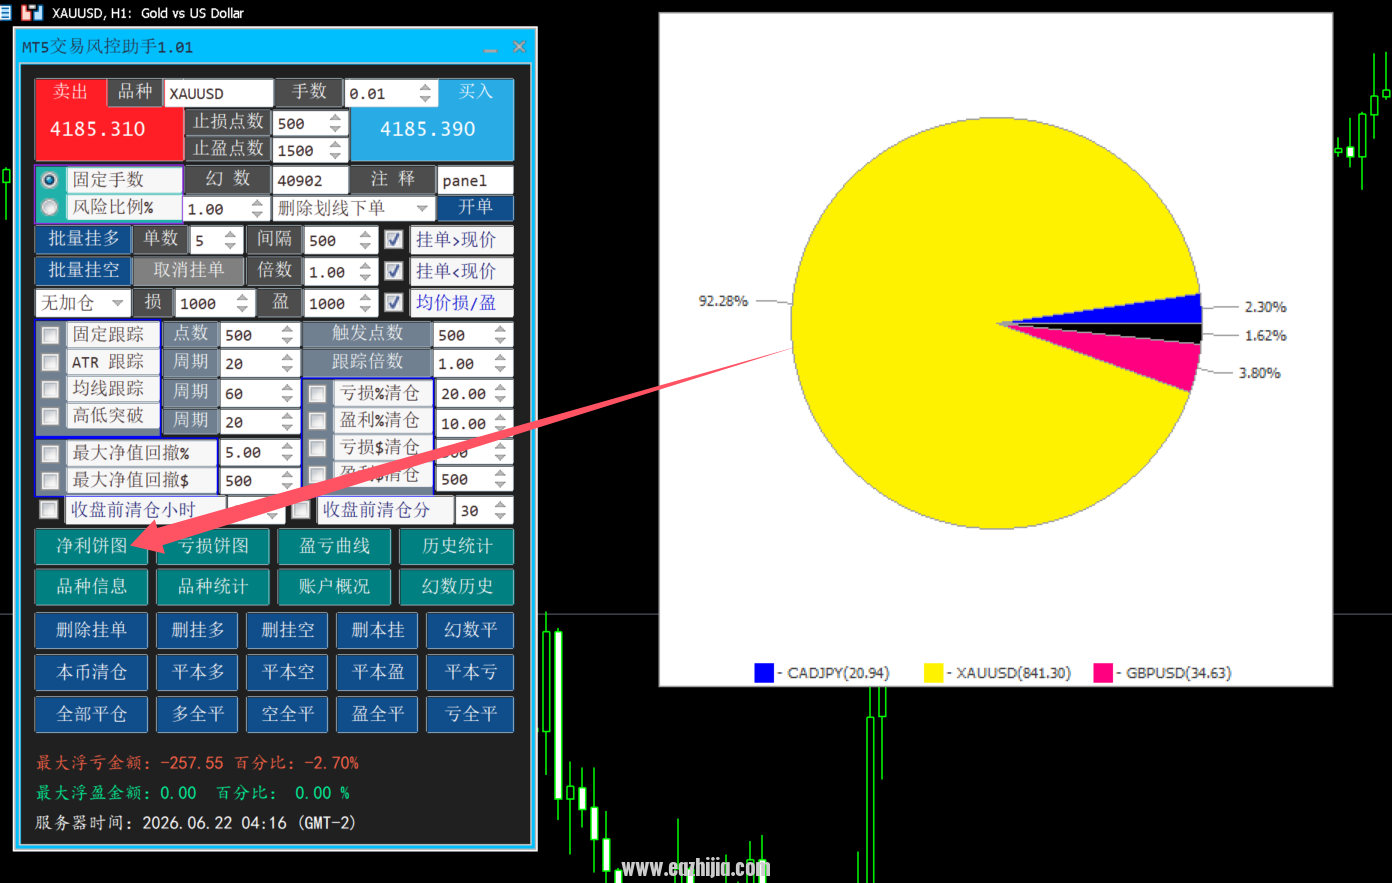
Task: Enable the 盈利%清仓 checkbox
Action: (317, 421)
